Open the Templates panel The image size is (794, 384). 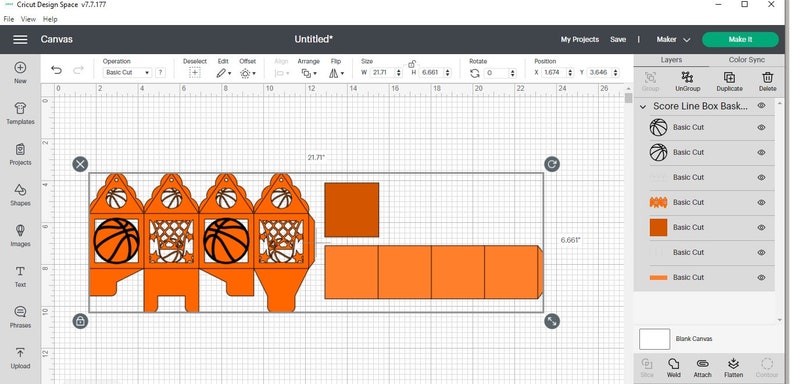(x=20, y=108)
